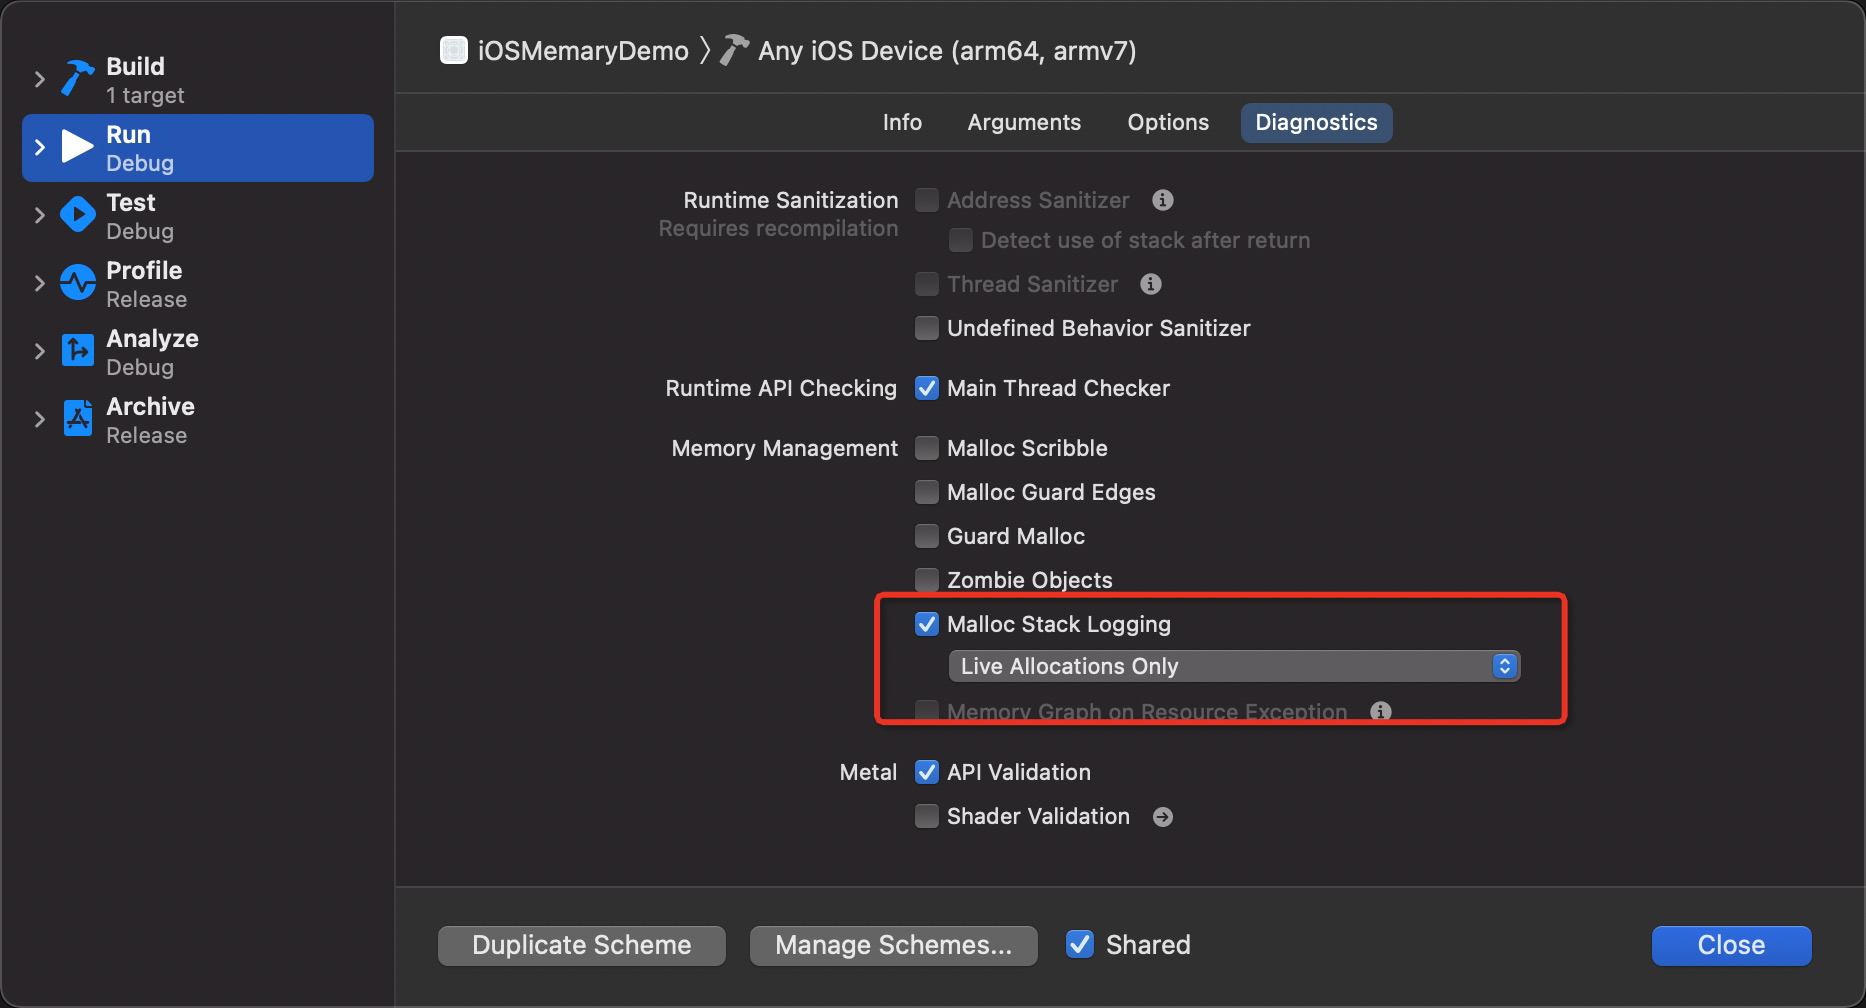1866x1008 pixels.
Task: Expand the Archive scheme action
Action: pyautogui.click(x=40, y=419)
